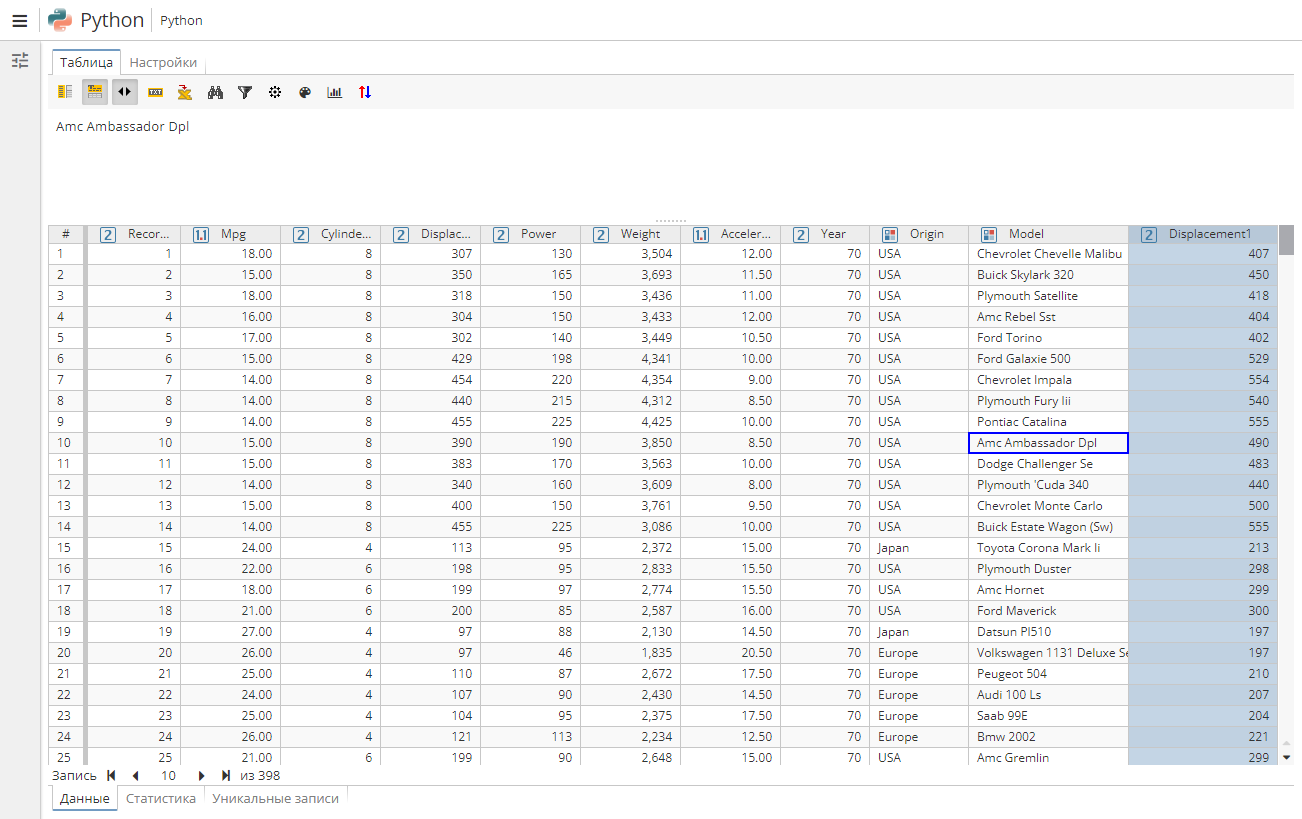1302x819 pixels.
Task: Select the cell Ford Galaxie 500
Action: click(x=1048, y=359)
